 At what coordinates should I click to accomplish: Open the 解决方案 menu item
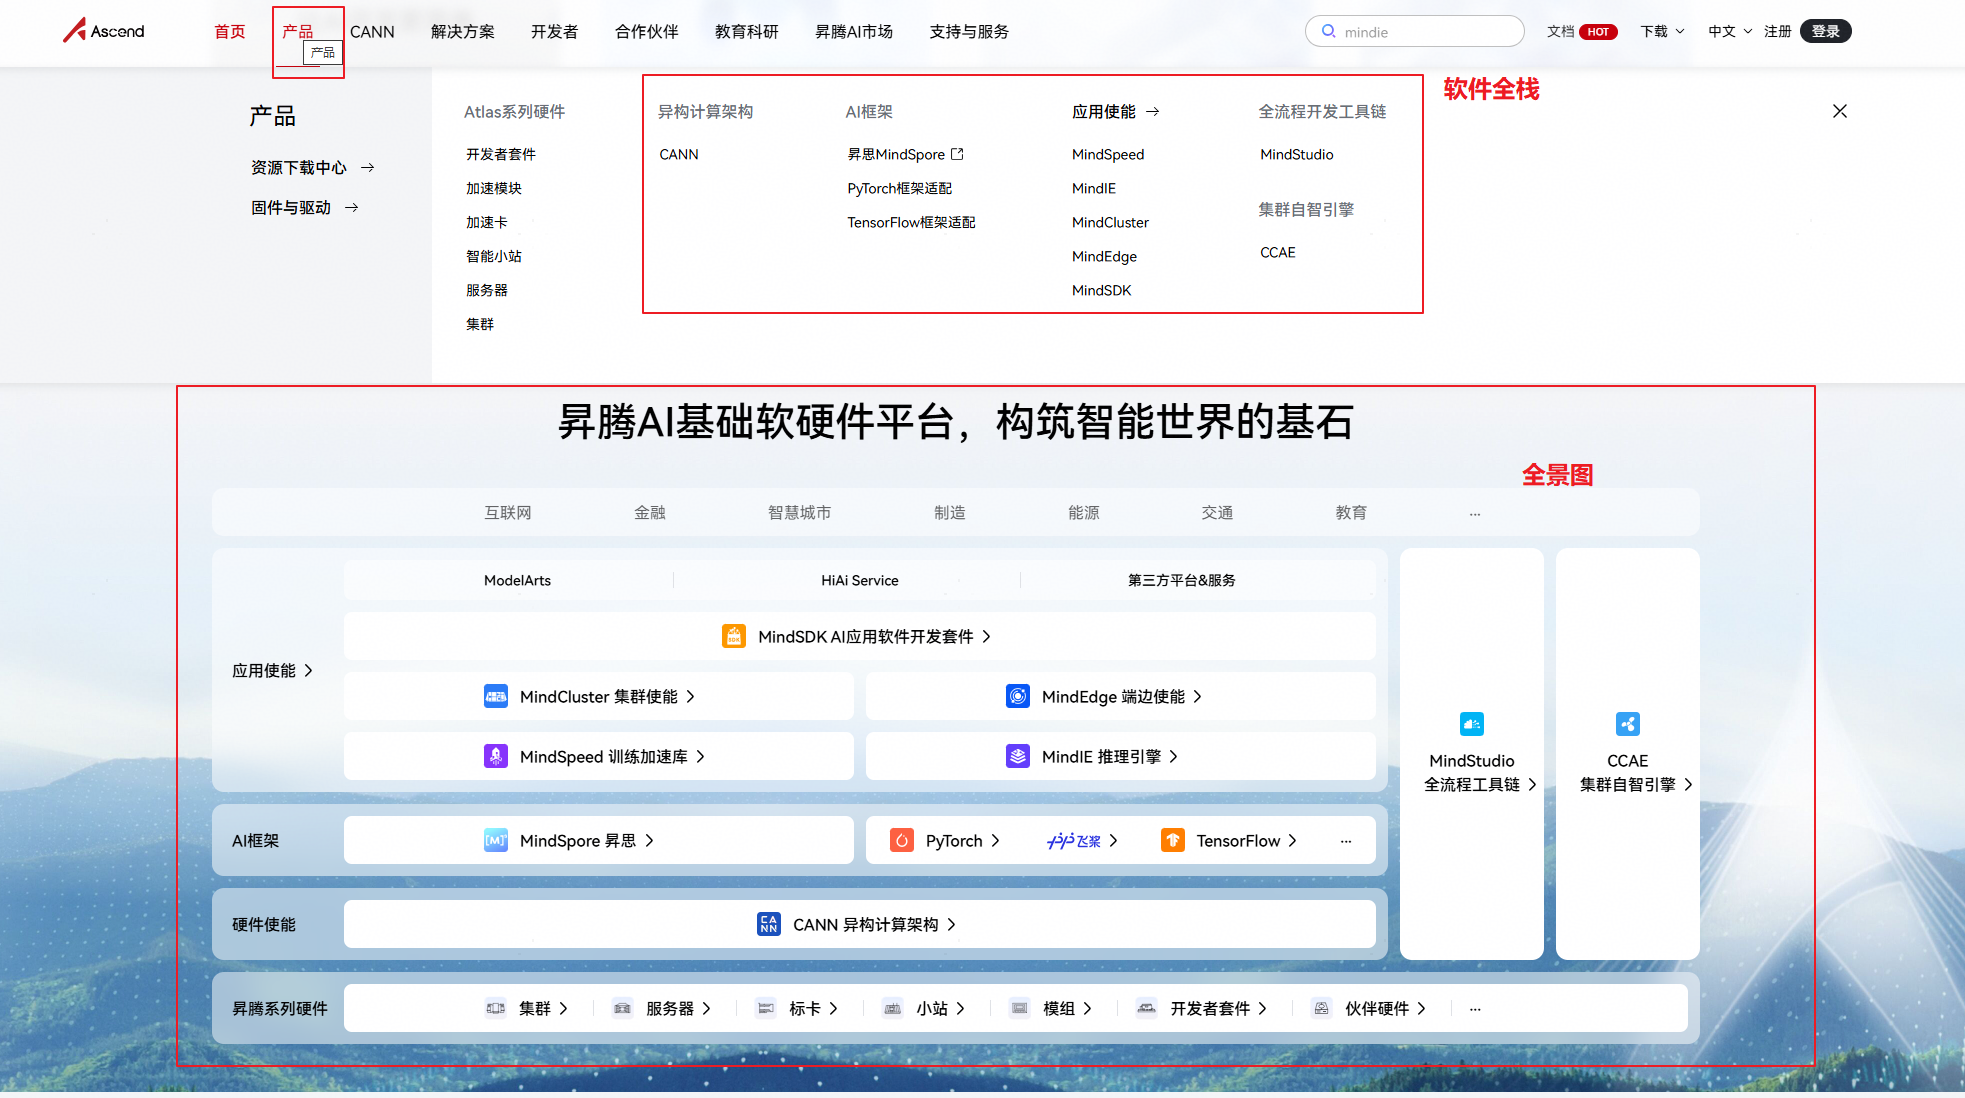click(x=462, y=31)
